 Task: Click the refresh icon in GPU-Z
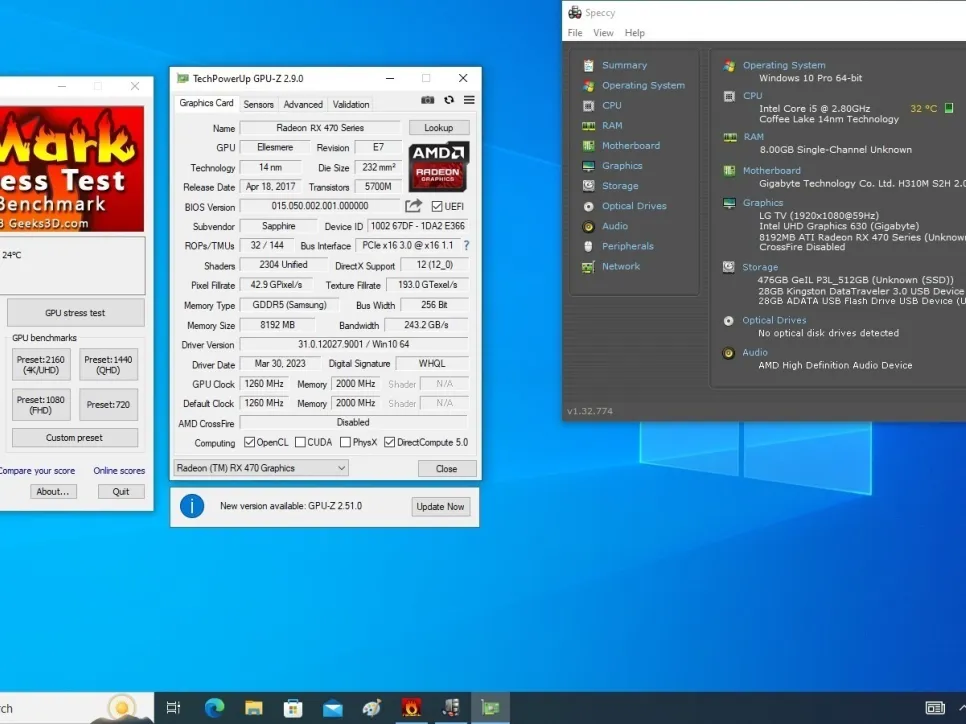coord(449,100)
